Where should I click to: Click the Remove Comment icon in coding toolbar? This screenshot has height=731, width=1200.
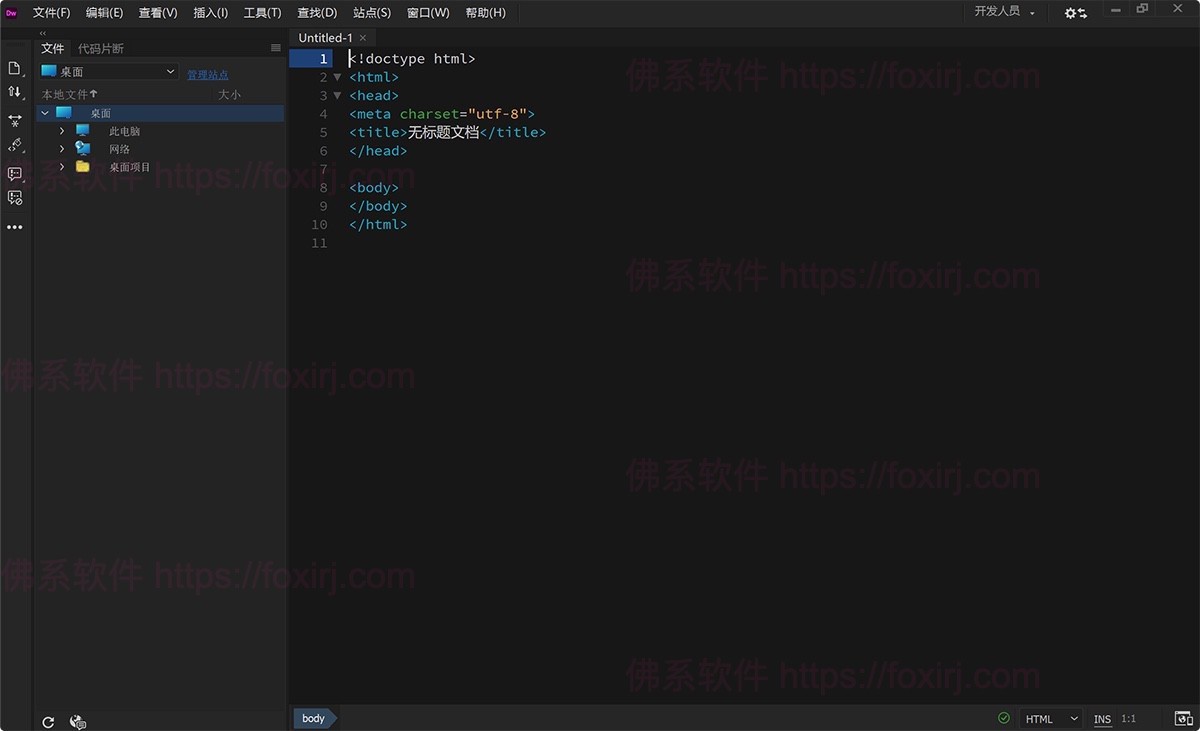(x=15, y=198)
